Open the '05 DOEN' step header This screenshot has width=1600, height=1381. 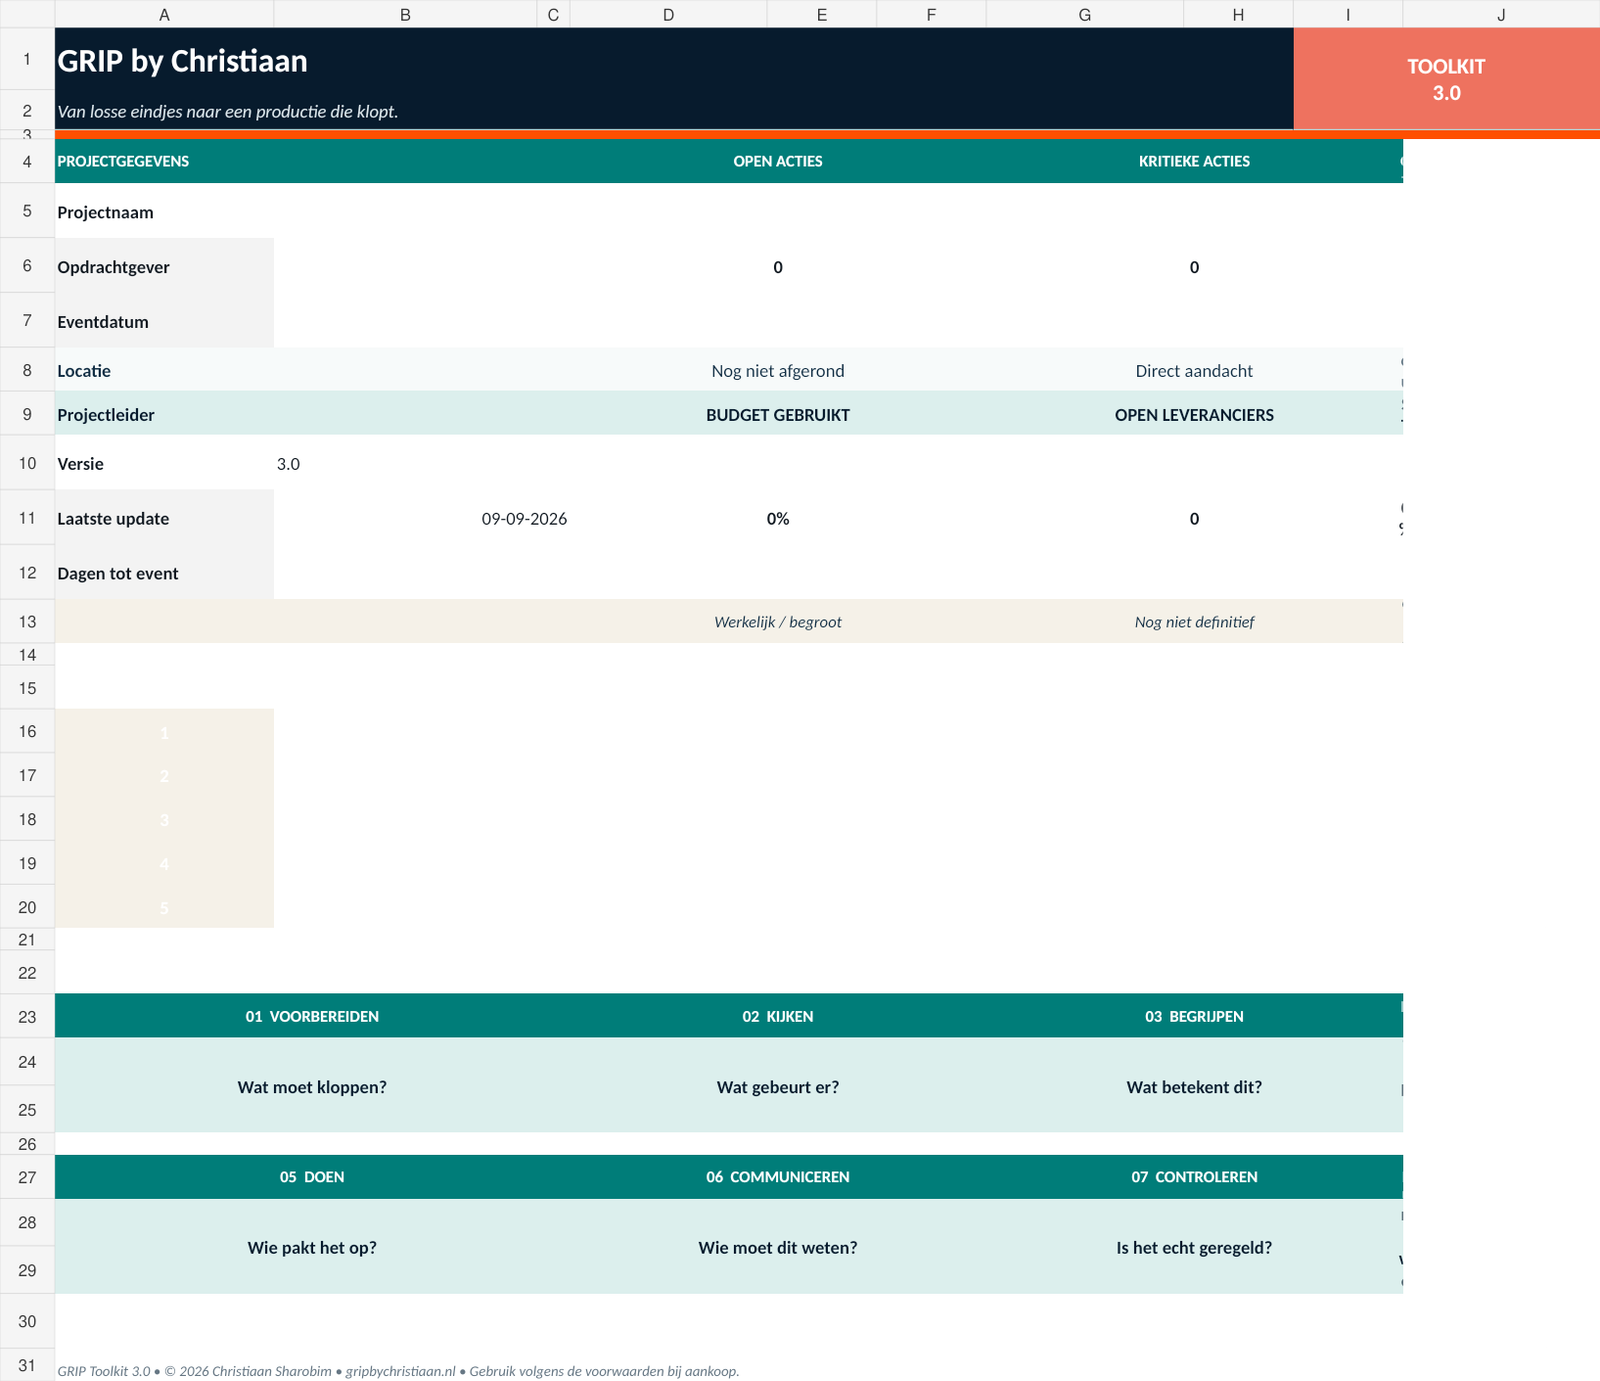tap(312, 1177)
